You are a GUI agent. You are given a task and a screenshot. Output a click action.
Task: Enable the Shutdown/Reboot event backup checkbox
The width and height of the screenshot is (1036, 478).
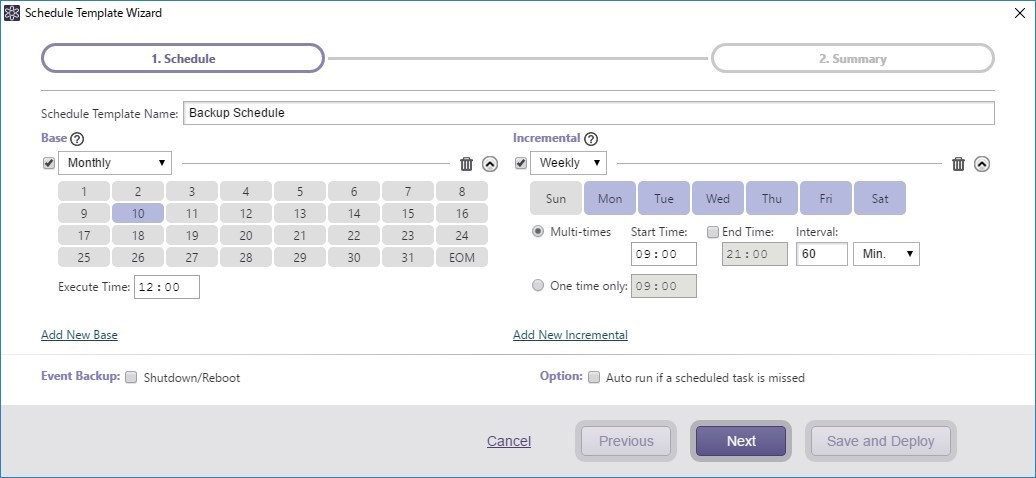pos(131,378)
